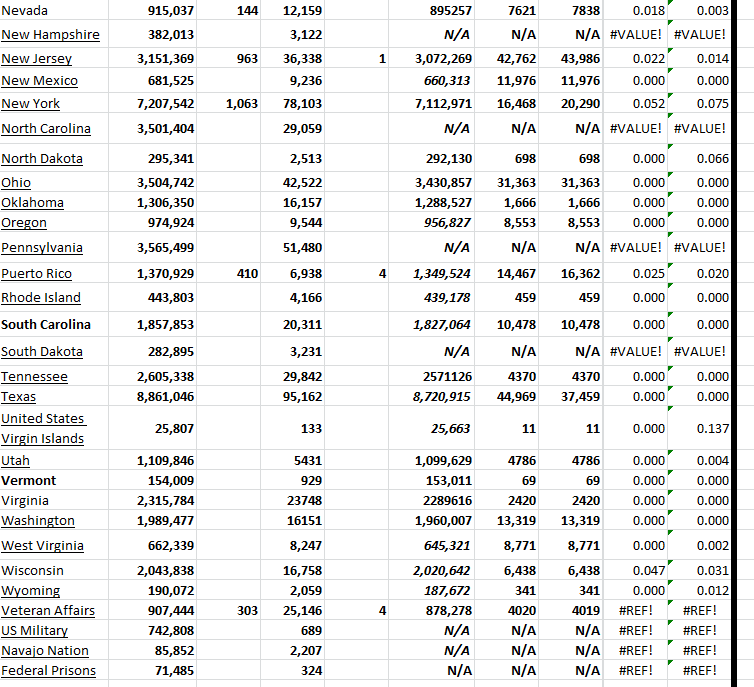Open the Oregon link
754x687 pixels.
[x=24, y=223]
